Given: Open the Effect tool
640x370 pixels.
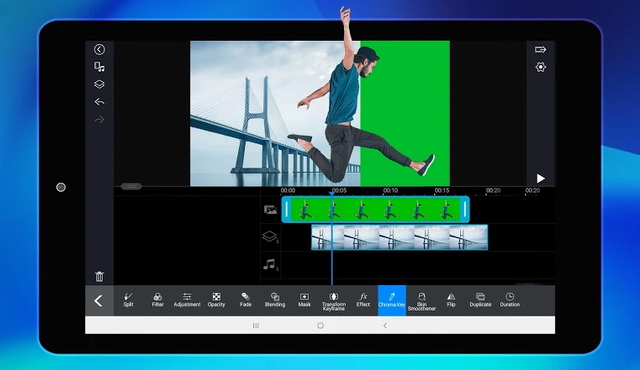Looking at the screenshot, I should click(363, 300).
